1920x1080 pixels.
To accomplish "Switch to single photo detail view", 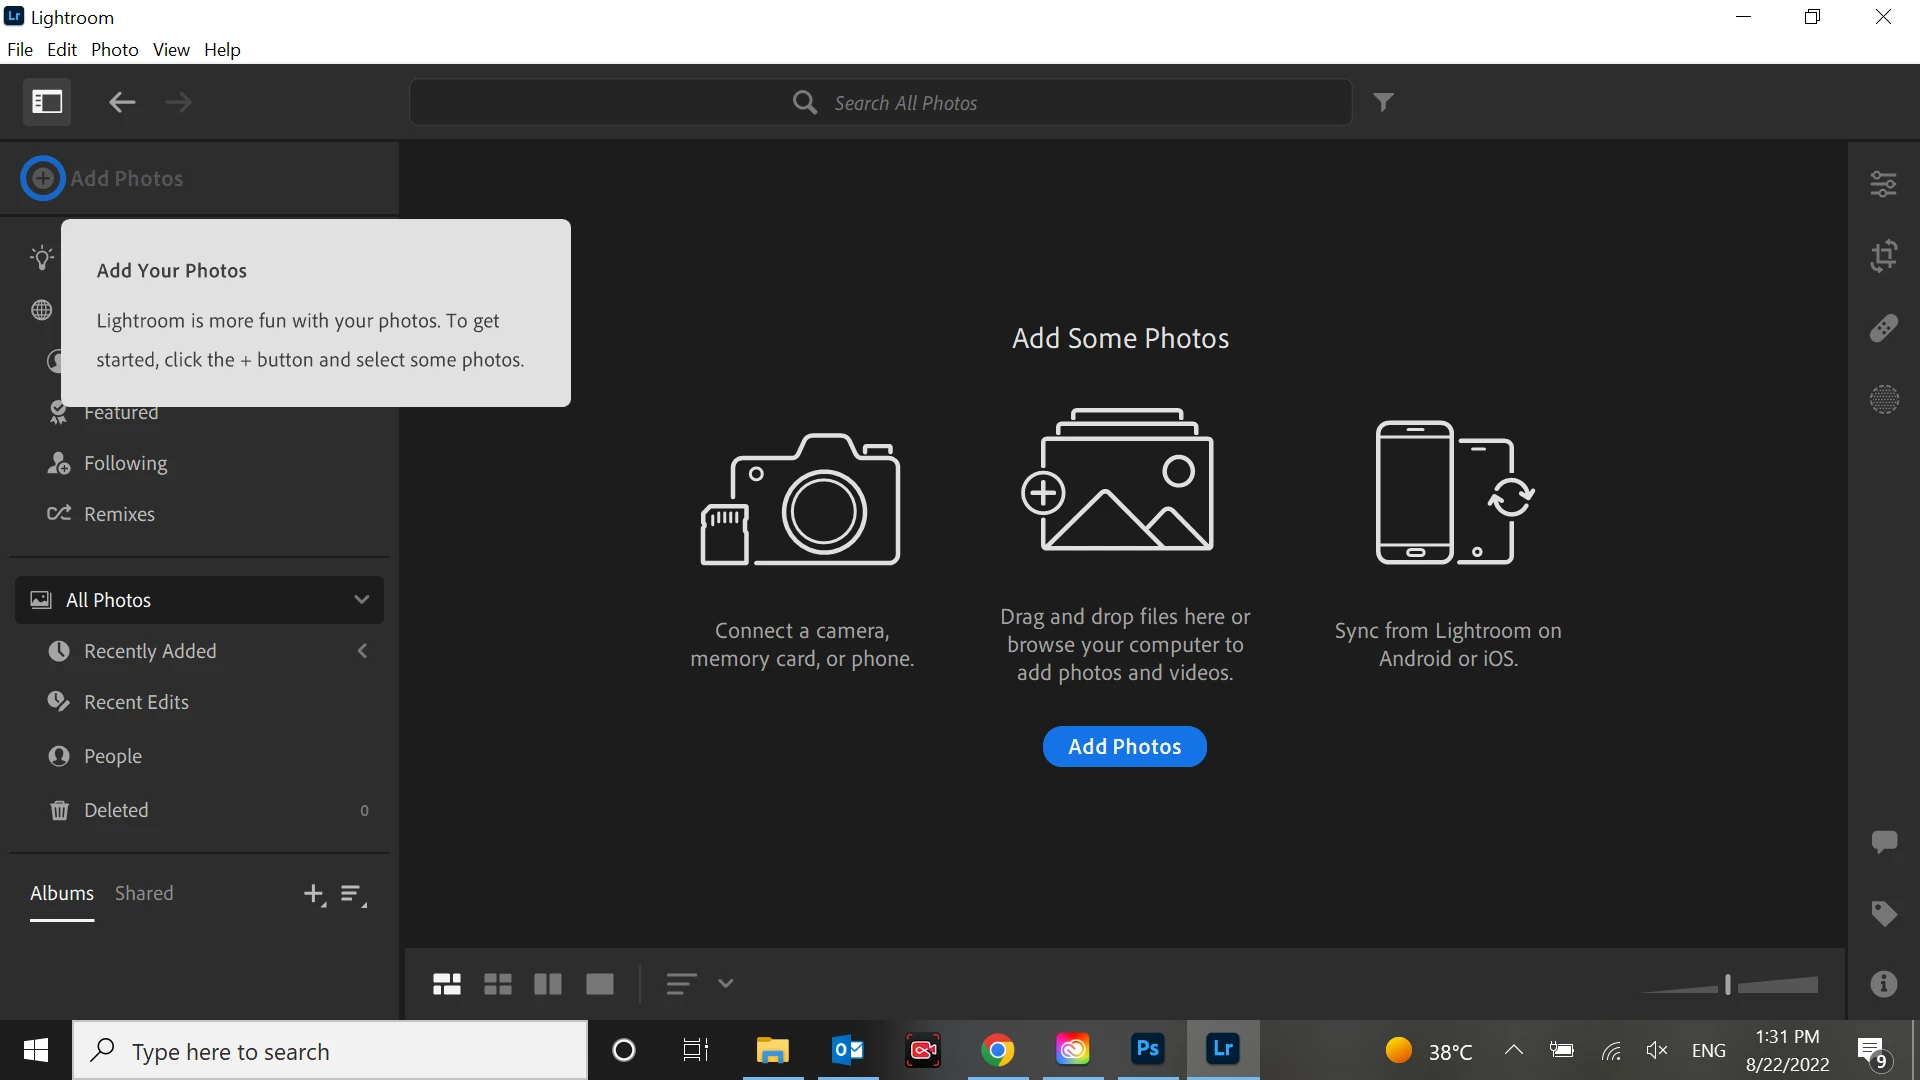I will coord(600,984).
